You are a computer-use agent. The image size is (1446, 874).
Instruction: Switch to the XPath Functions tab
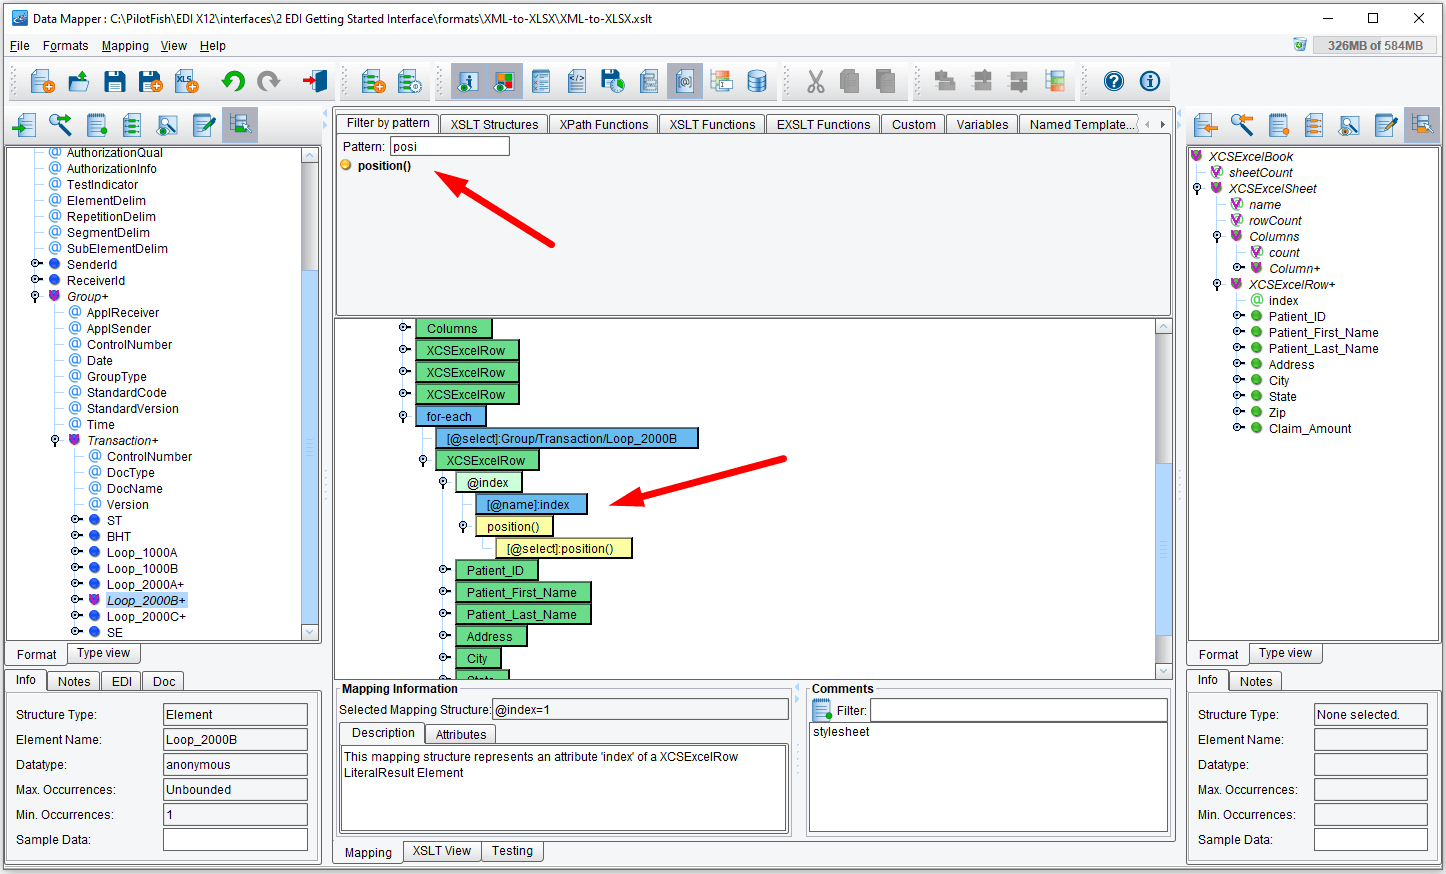[604, 125]
